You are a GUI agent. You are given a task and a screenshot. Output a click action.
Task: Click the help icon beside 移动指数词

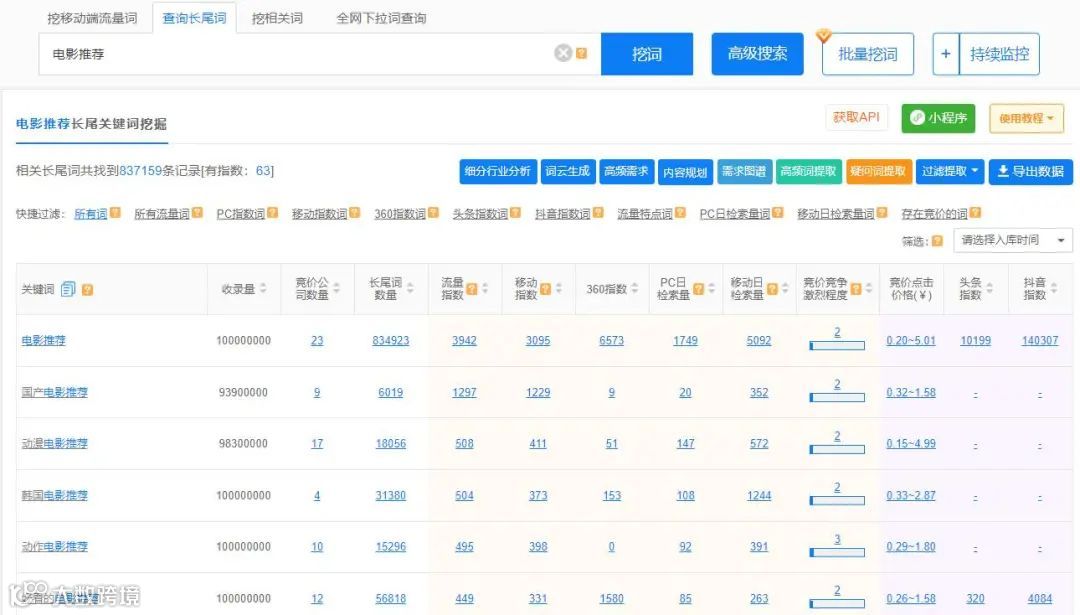pos(354,213)
